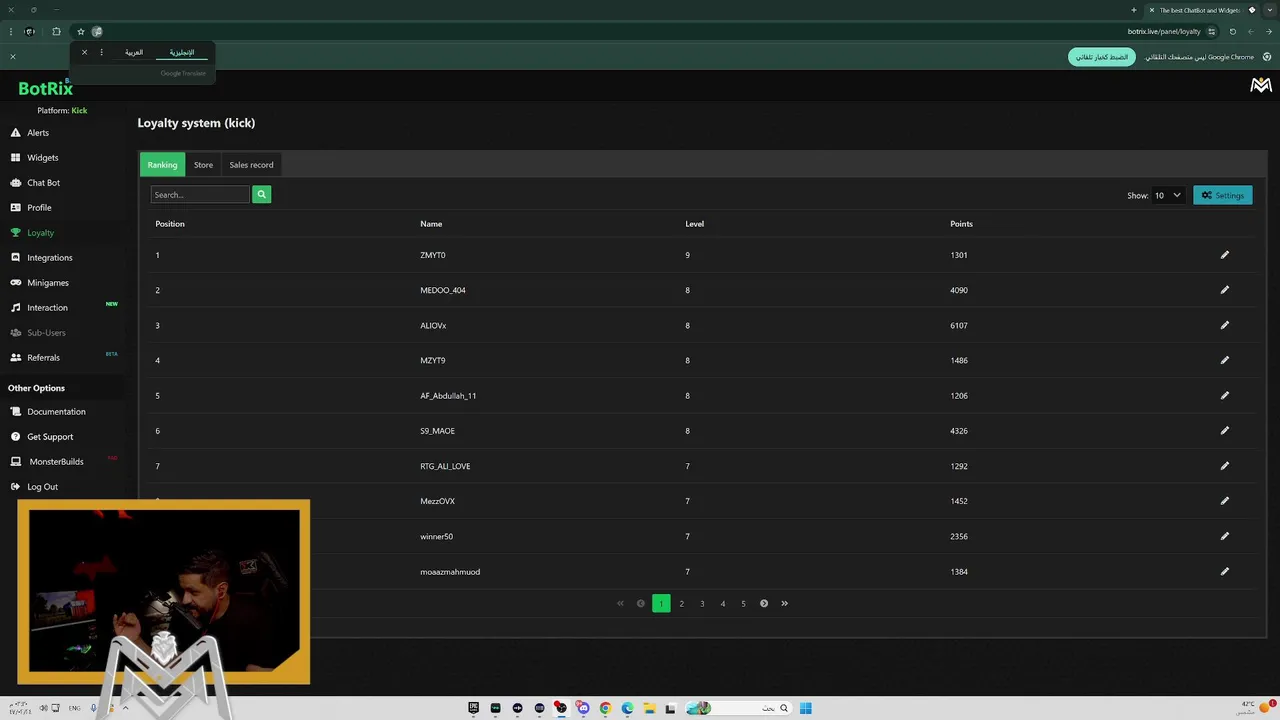This screenshot has height=720, width=1280.
Task: Edit points for RTG_ALI_LOVE
Action: (1224, 466)
